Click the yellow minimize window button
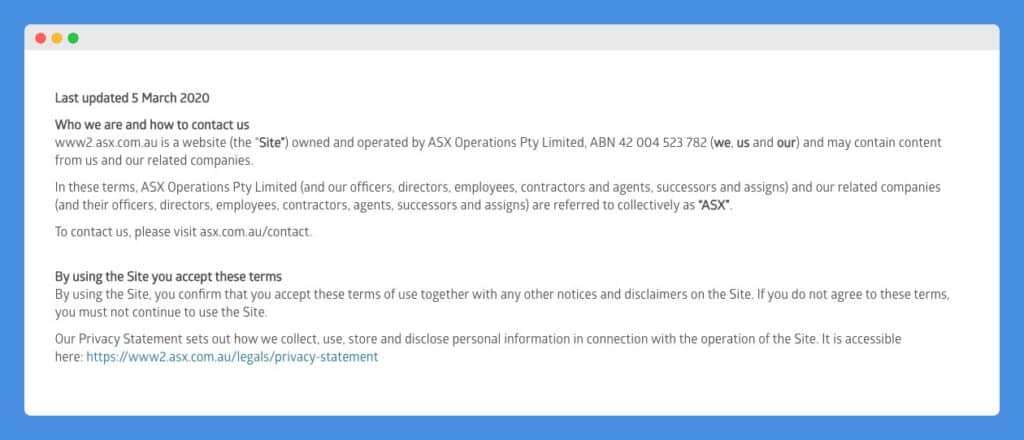The width and height of the screenshot is (1024, 440). click(57, 39)
